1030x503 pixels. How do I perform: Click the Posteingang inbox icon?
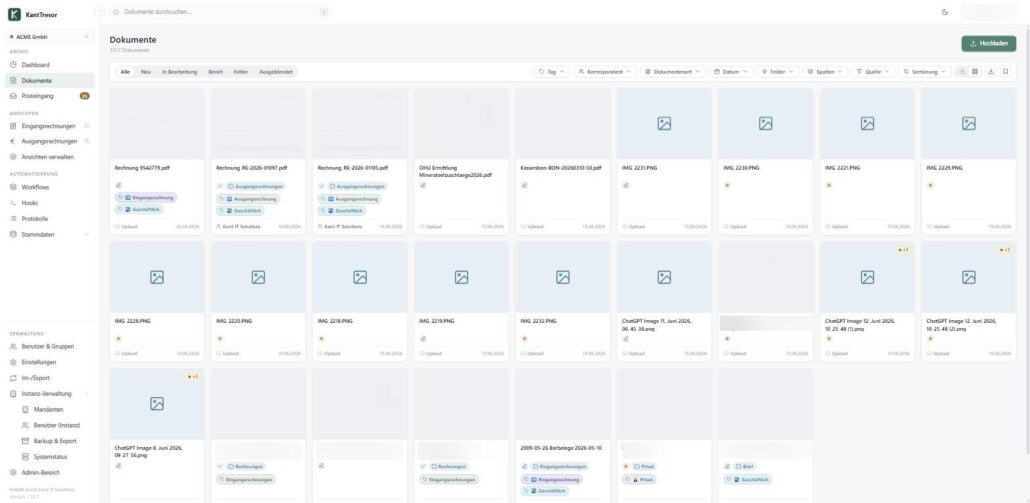click(13, 96)
